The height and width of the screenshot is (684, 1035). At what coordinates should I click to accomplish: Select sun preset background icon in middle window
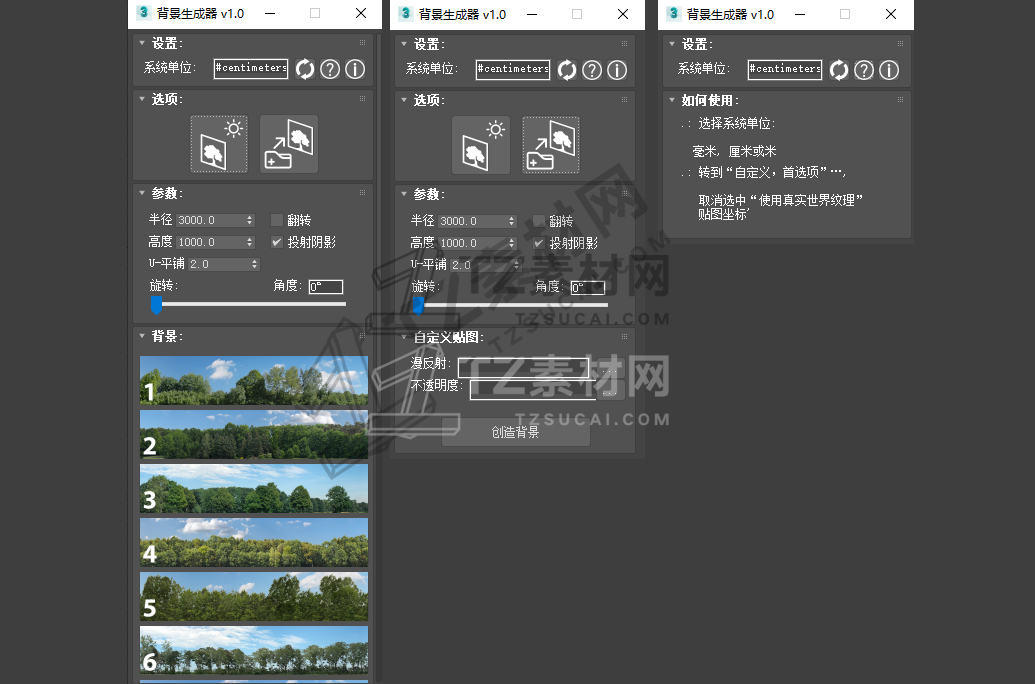(481, 145)
